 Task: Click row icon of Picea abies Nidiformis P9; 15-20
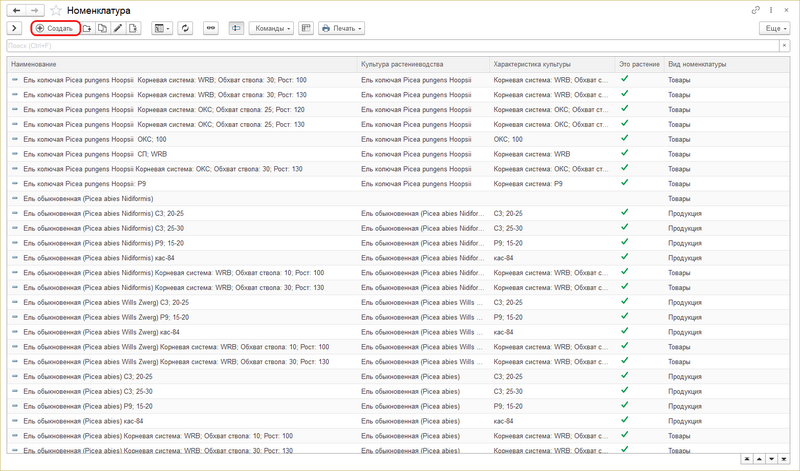click(15, 243)
